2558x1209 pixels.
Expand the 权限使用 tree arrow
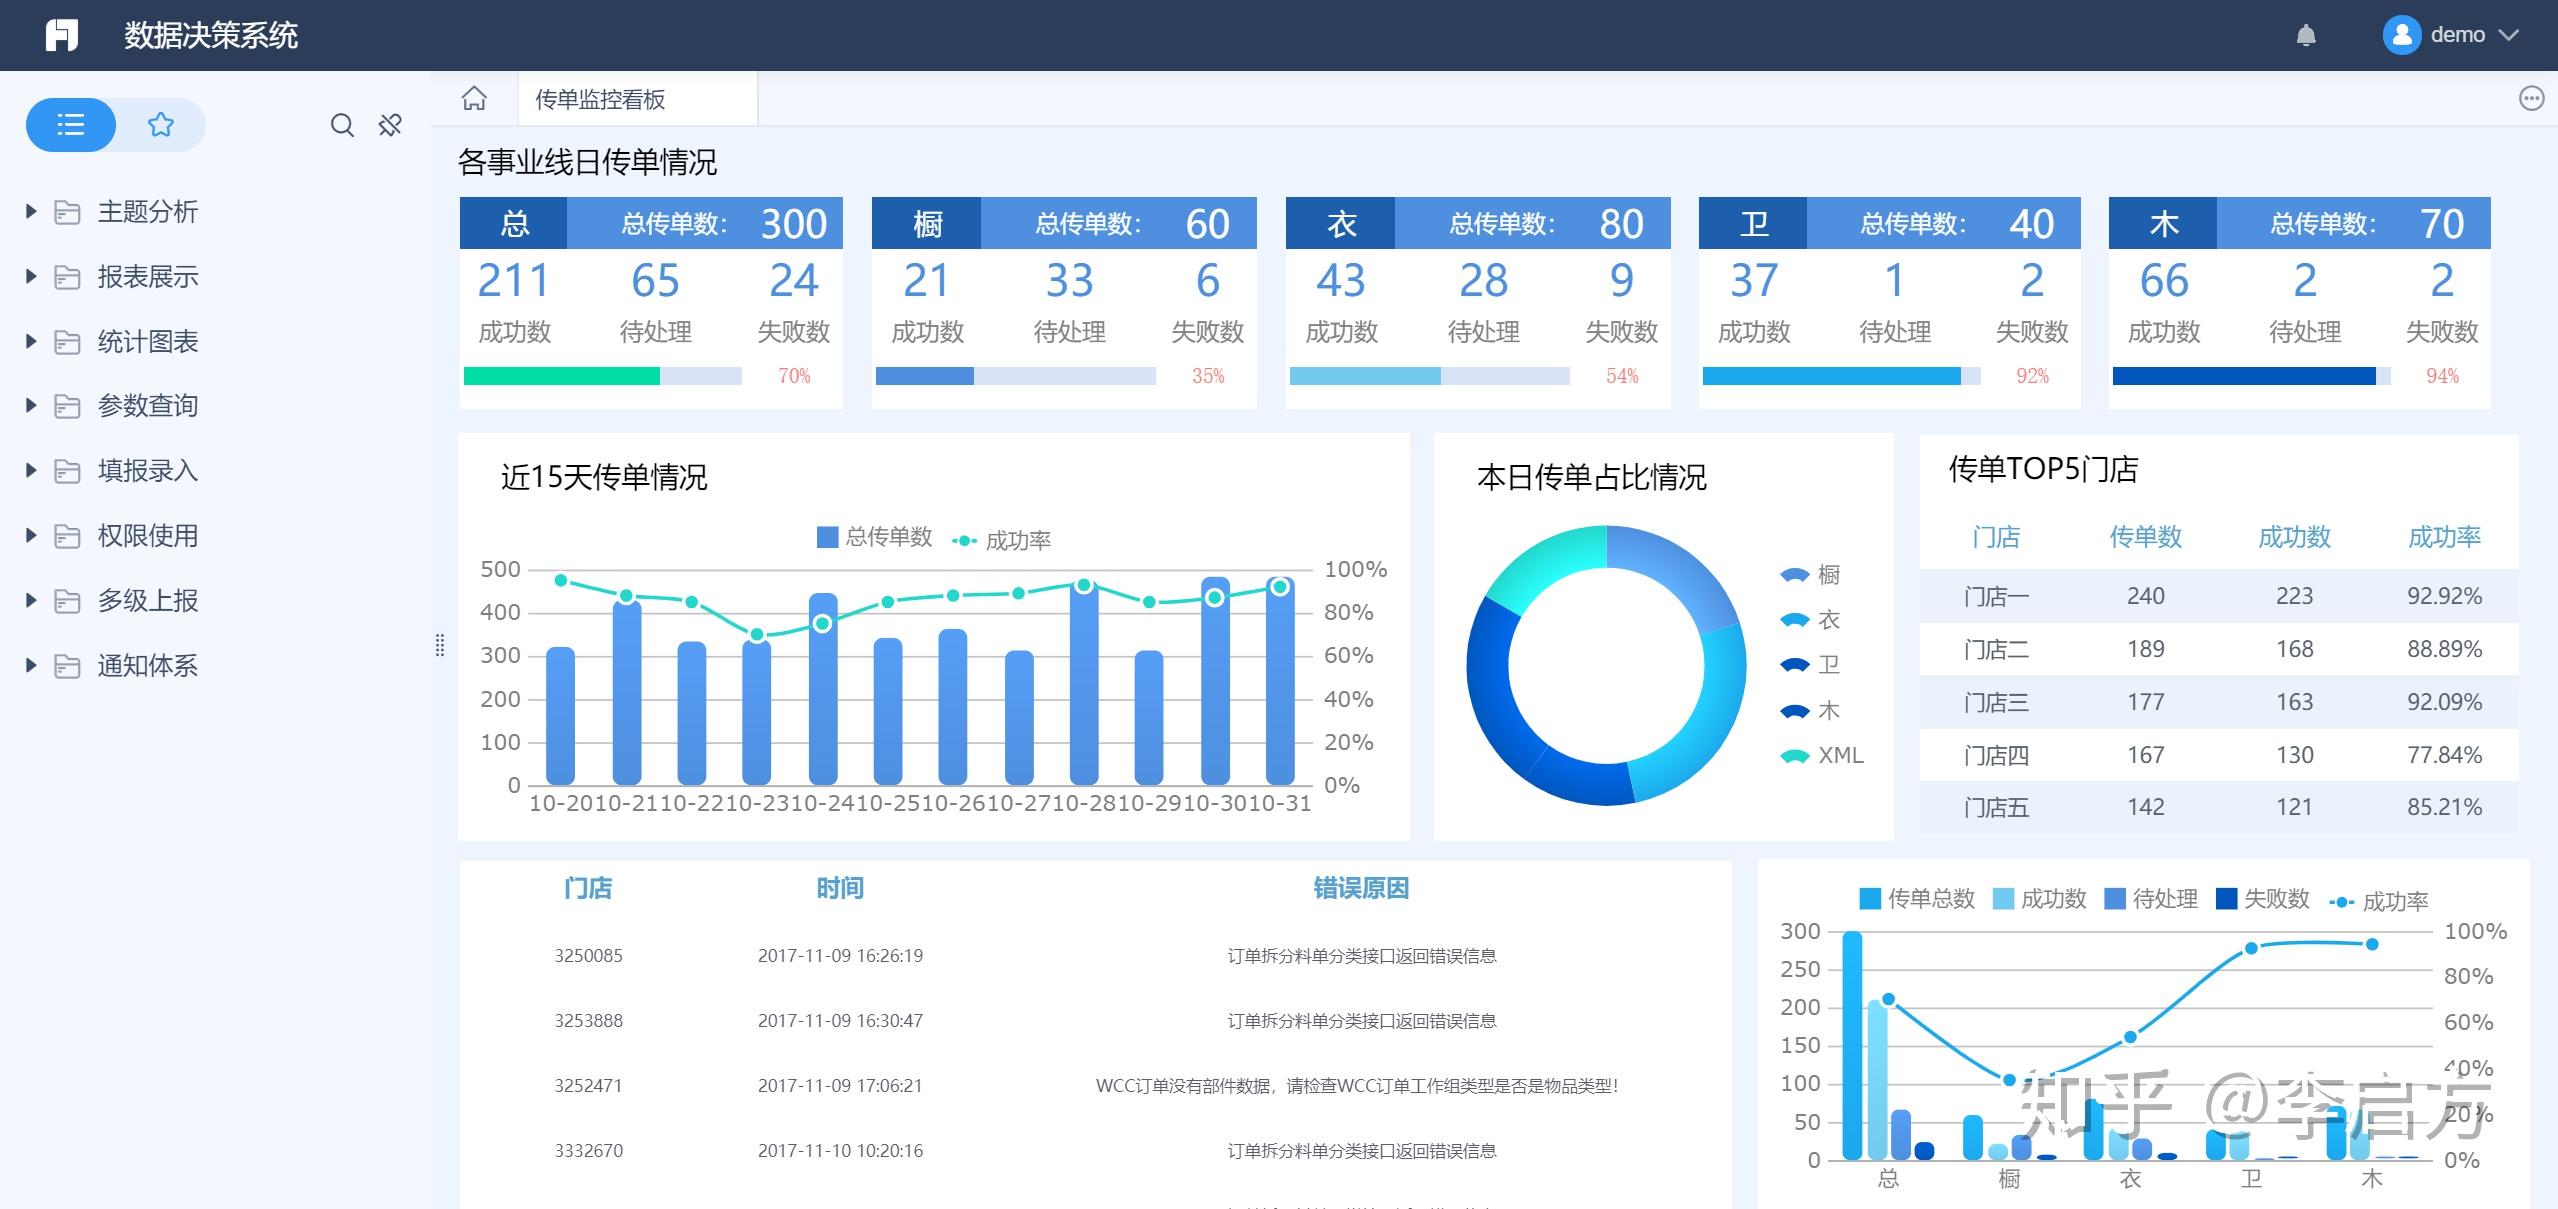pos(31,536)
